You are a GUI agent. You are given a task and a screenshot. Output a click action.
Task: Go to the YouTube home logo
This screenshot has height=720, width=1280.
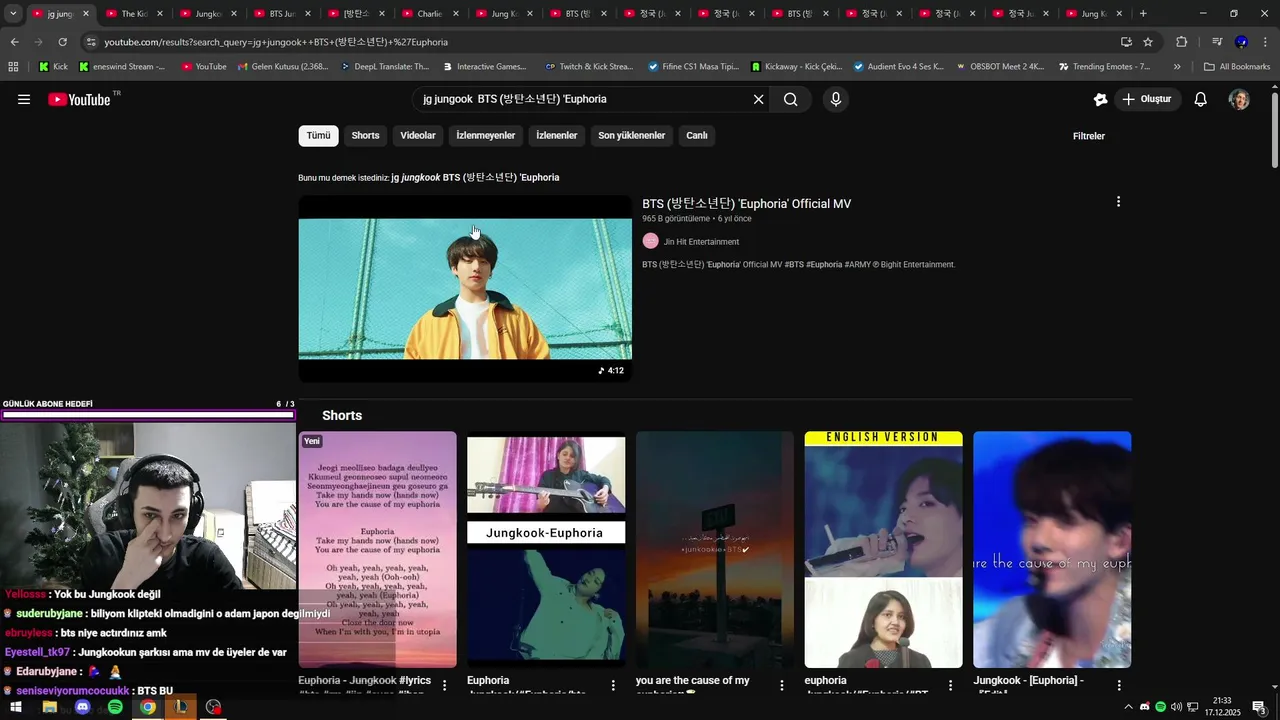(80, 99)
